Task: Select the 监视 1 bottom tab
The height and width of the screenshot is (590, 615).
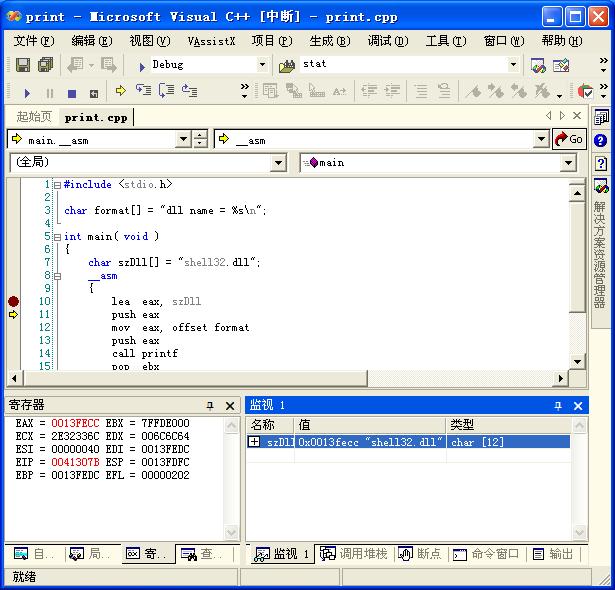Action: (x=282, y=554)
